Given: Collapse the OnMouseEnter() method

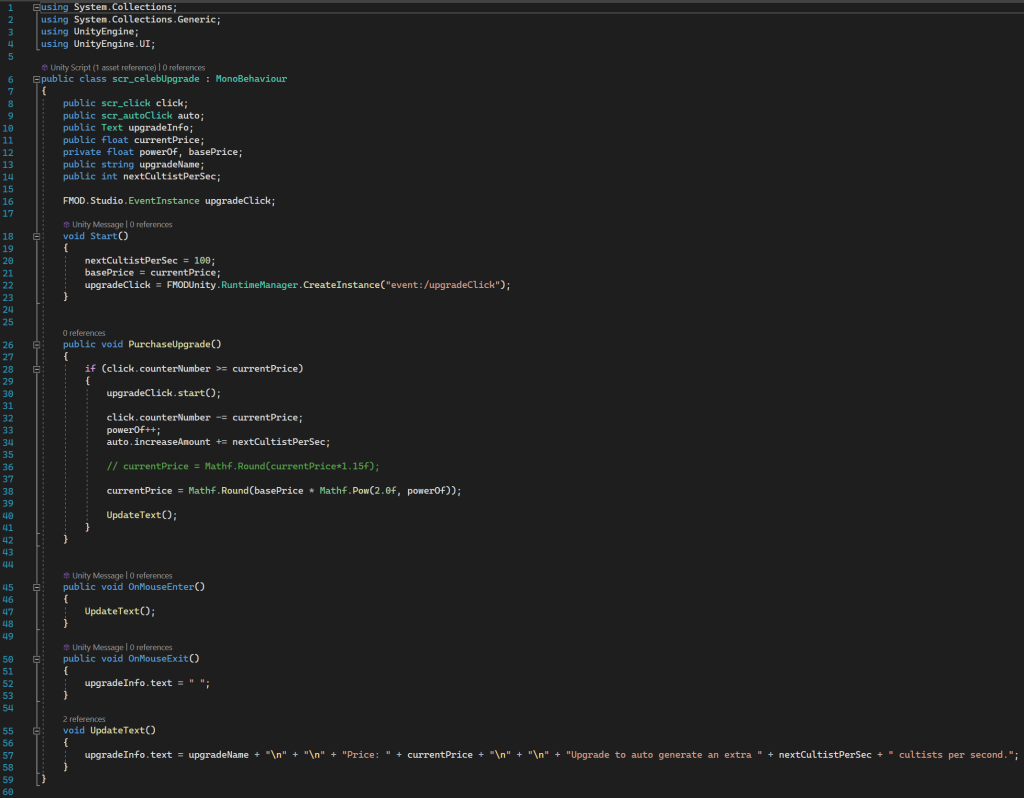Looking at the screenshot, I should click(x=37, y=587).
